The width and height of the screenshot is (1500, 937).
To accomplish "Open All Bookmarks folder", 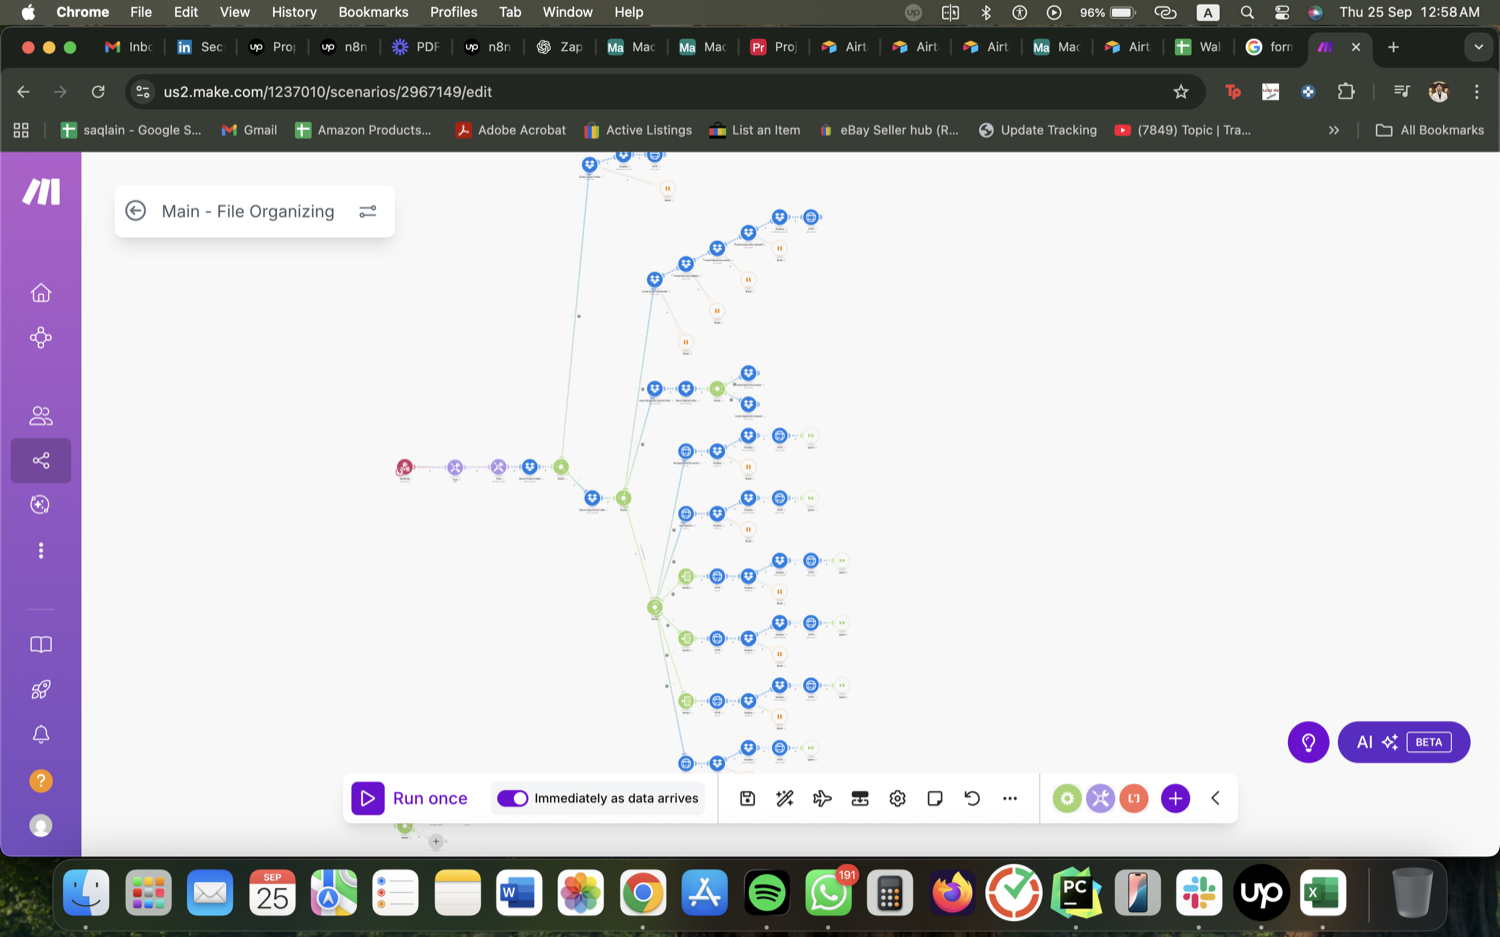I will 1429,130.
